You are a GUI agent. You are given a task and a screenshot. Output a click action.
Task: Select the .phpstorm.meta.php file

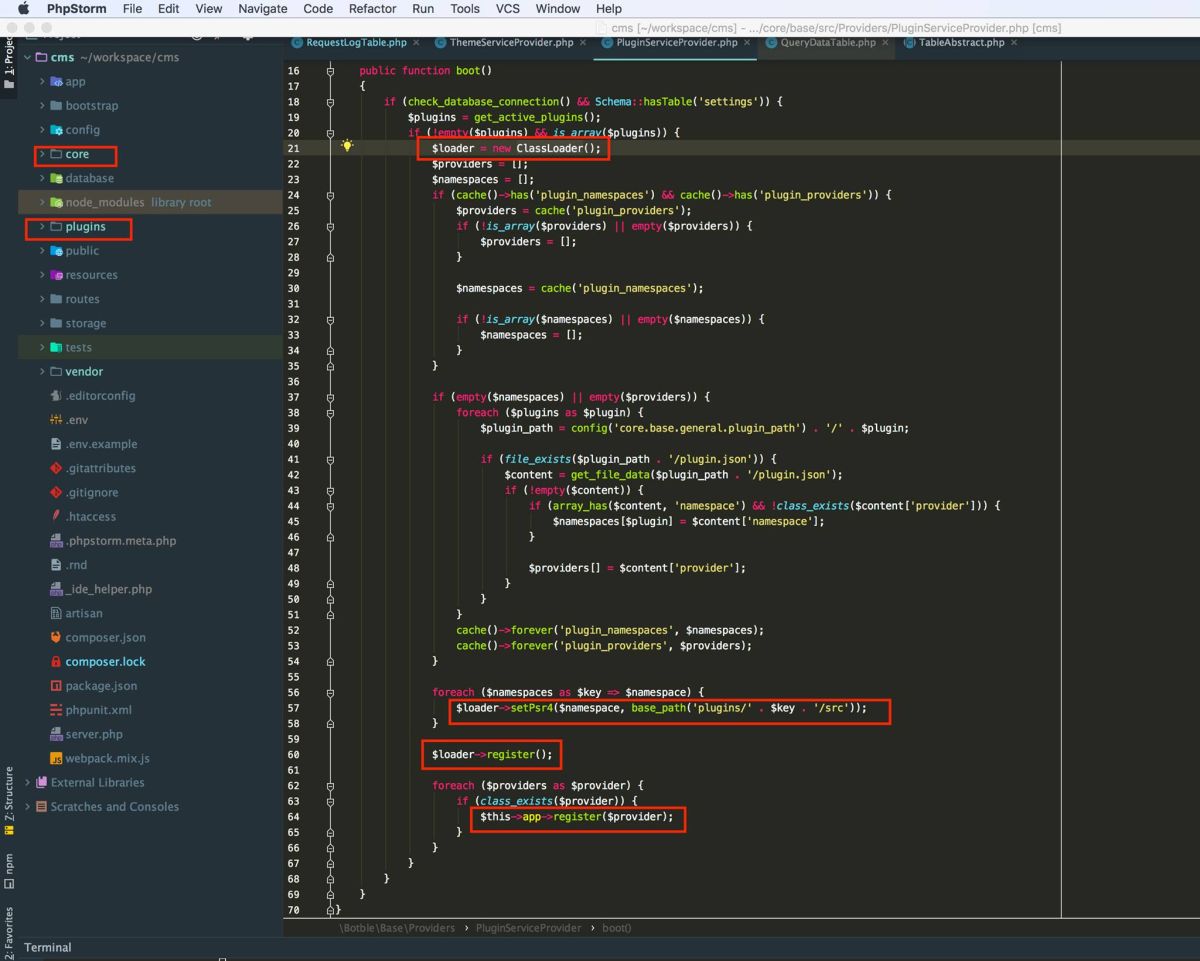pyautogui.click(x=120, y=541)
